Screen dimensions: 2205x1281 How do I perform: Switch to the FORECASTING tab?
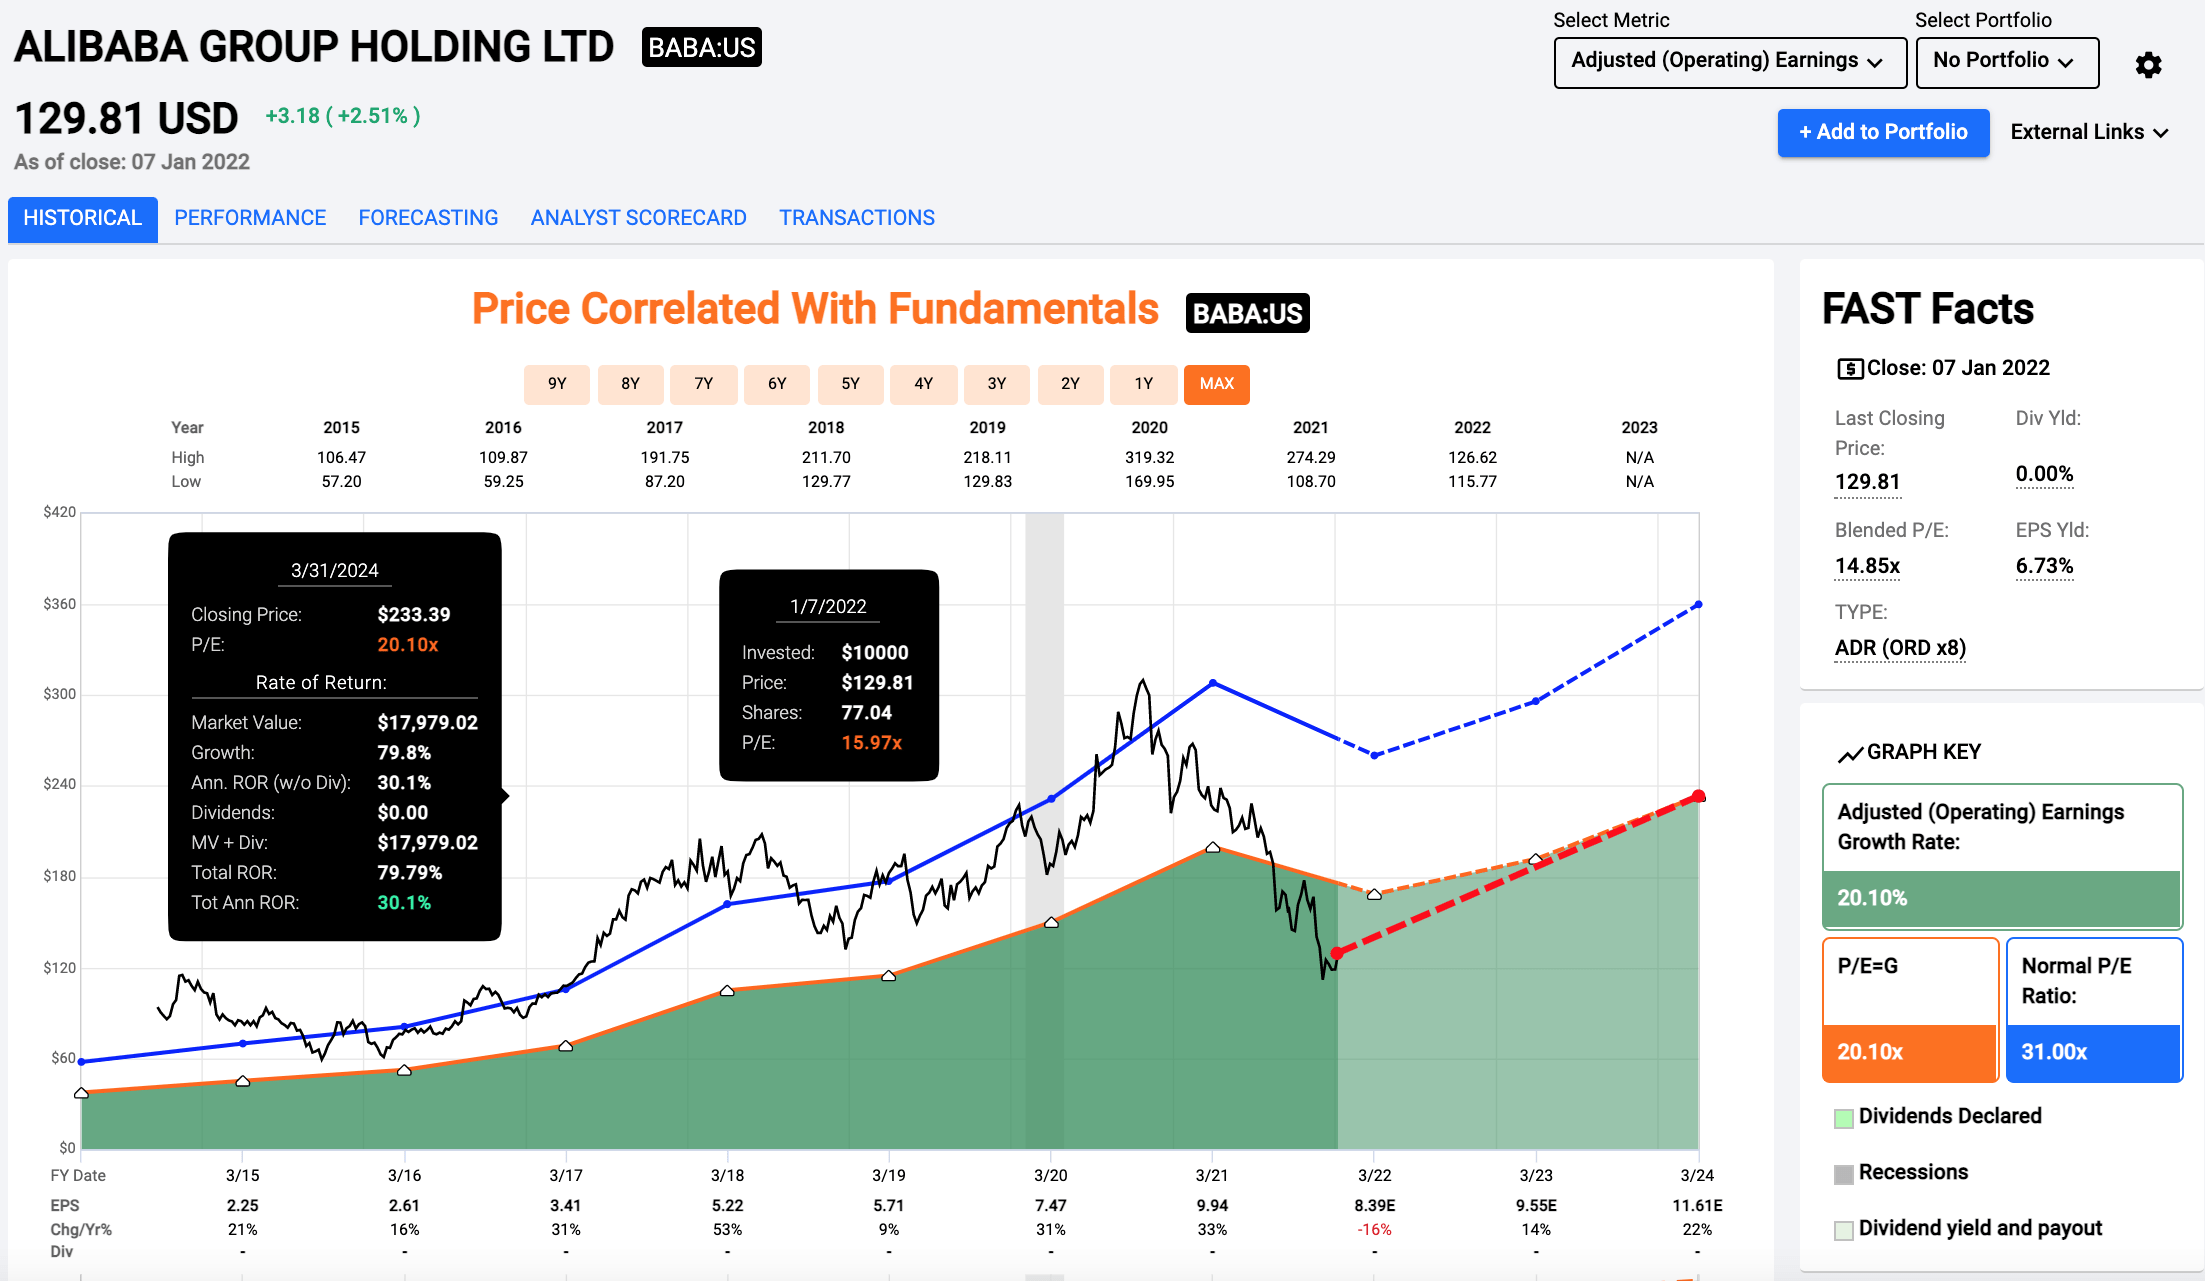(428, 217)
